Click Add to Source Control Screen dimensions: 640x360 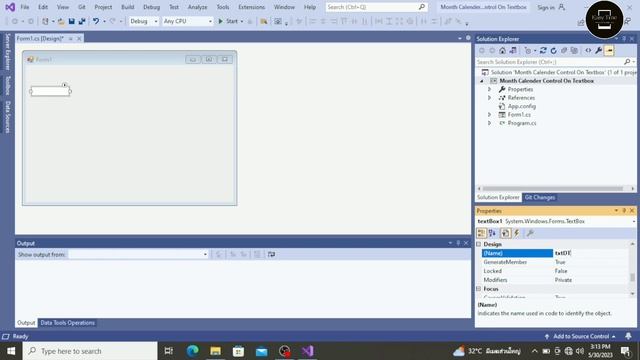pos(580,336)
